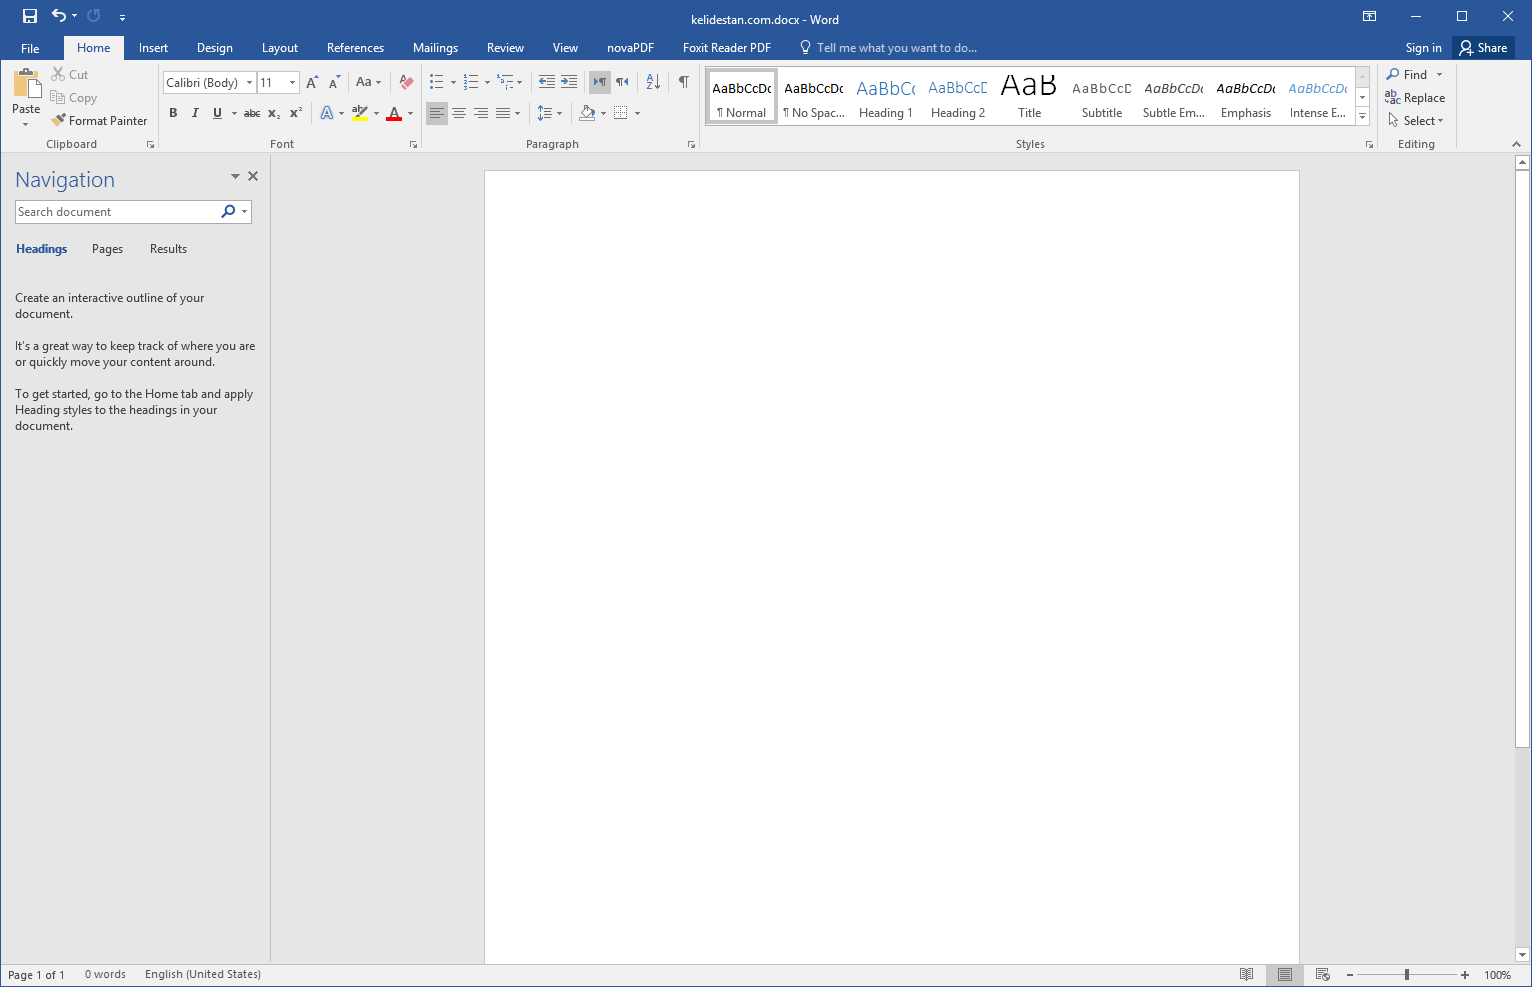Click the zoom slider handle
The height and width of the screenshot is (987, 1532).
tap(1407, 975)
